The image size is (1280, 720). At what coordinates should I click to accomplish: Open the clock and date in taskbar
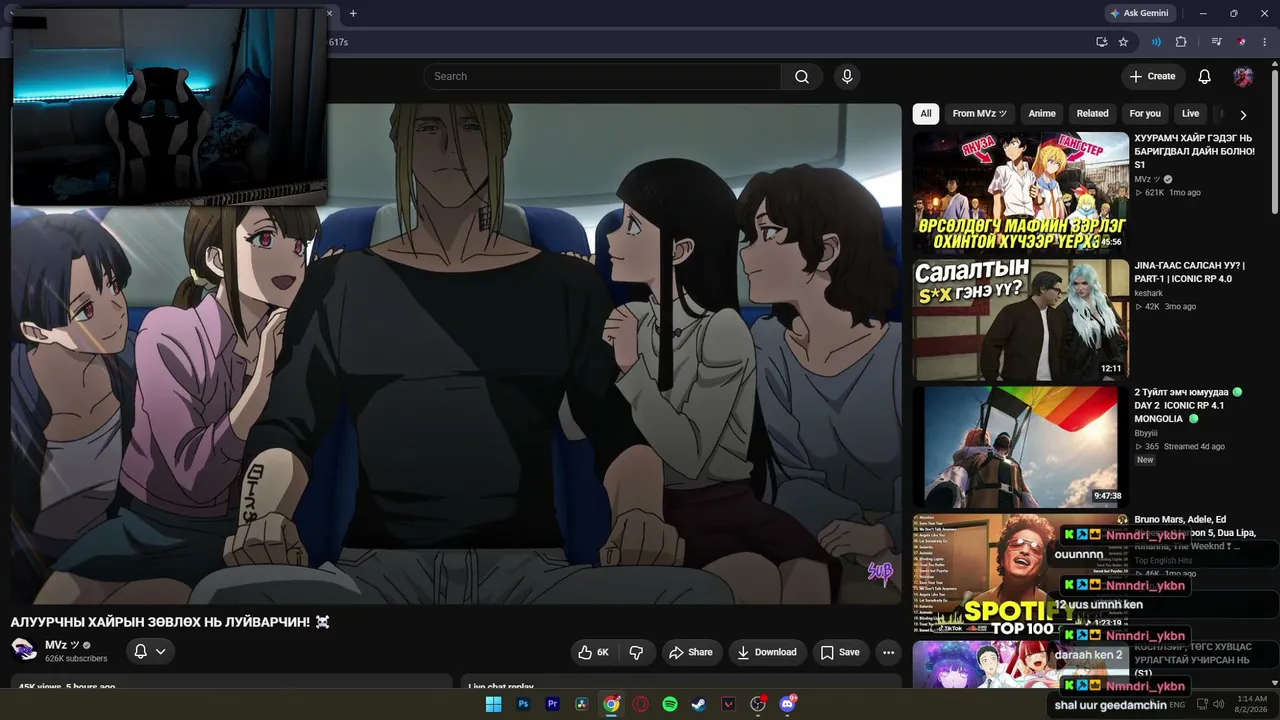1252,704
